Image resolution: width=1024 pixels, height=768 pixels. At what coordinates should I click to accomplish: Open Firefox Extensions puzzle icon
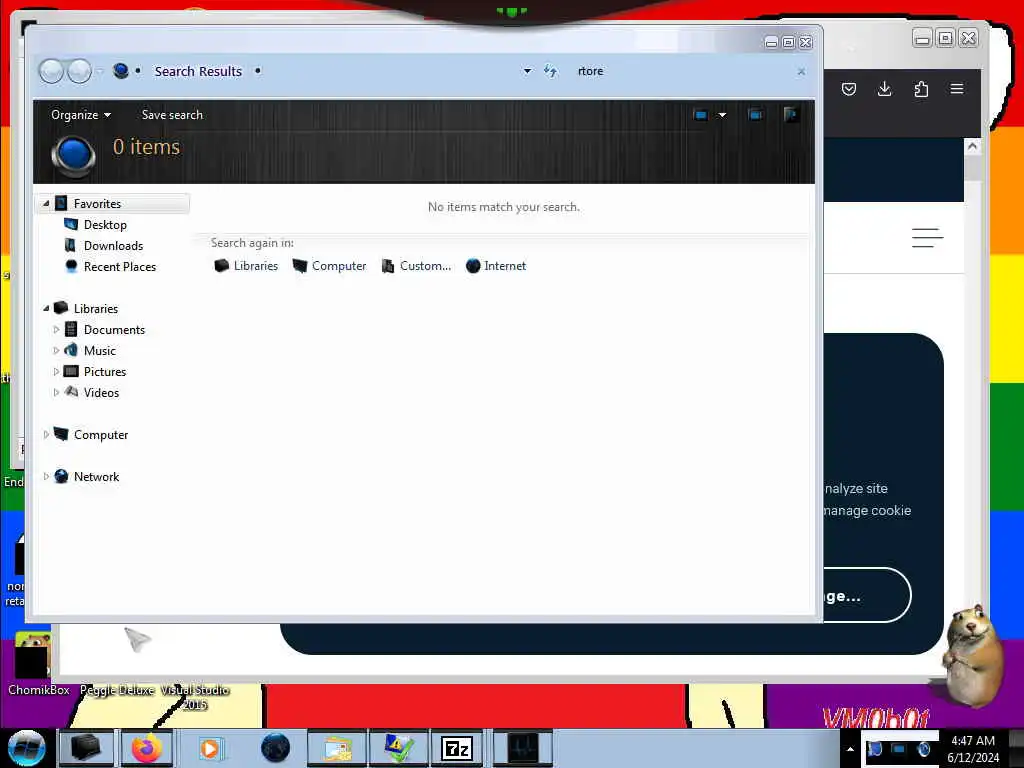[921, 89]
